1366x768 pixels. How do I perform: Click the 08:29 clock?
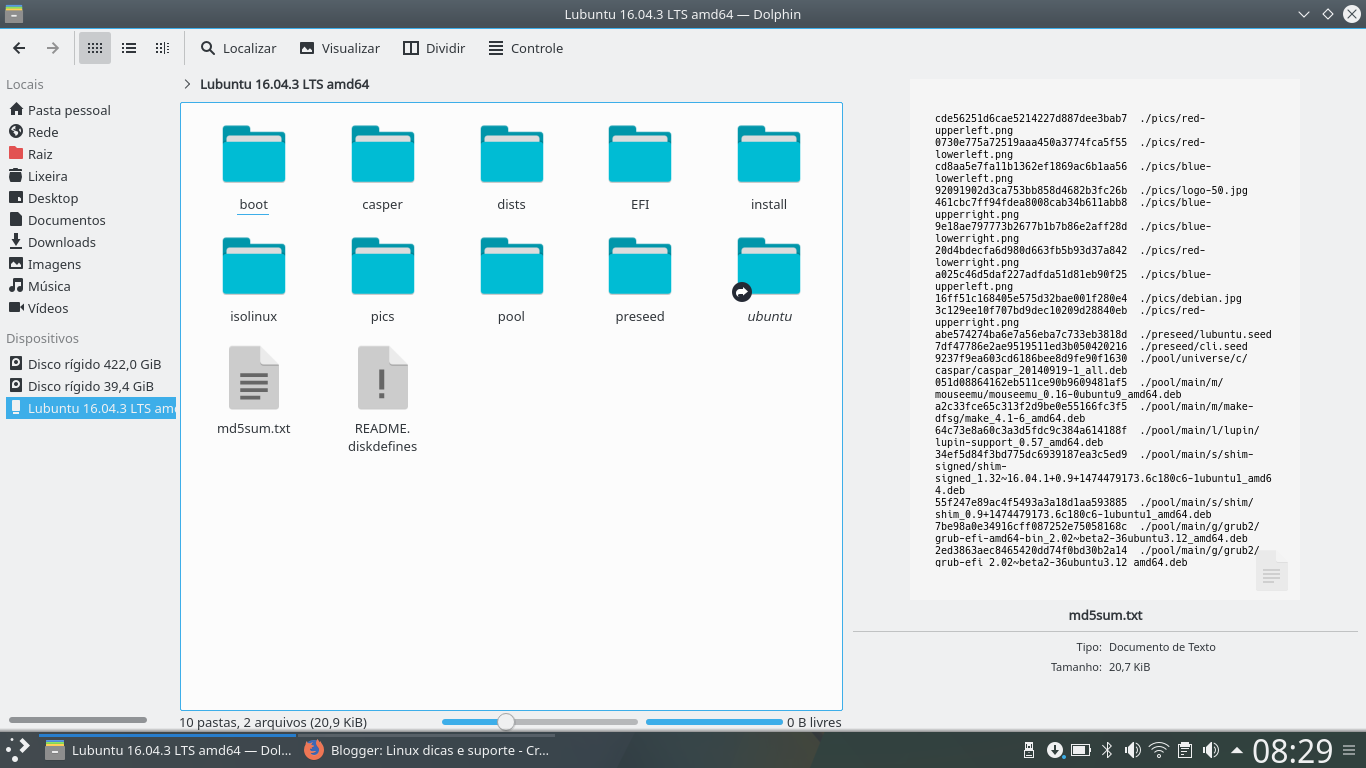click(1293, 750)
